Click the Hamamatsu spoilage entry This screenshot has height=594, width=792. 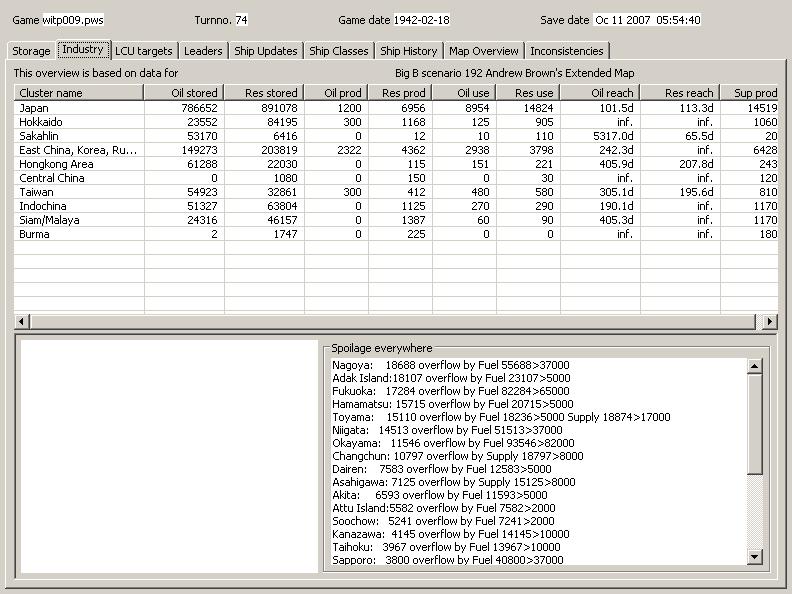coord(453,404)
